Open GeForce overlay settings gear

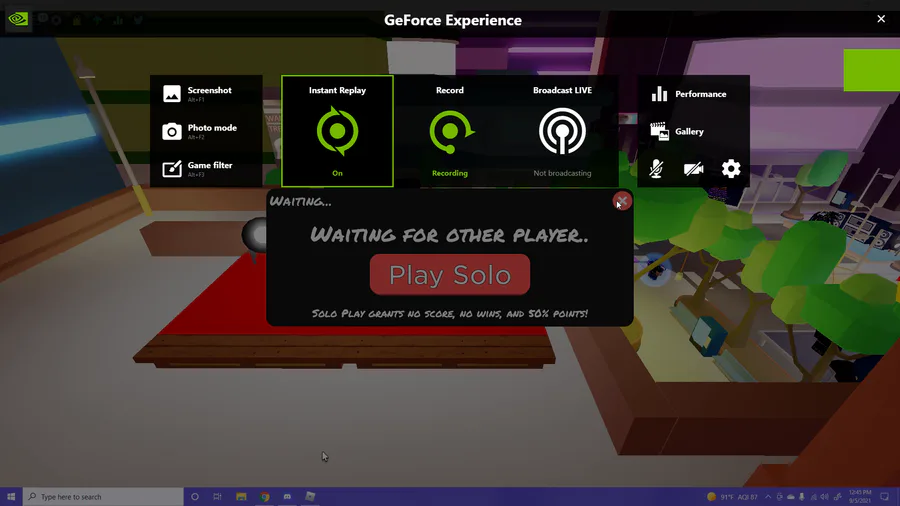[x=731, y=169]
